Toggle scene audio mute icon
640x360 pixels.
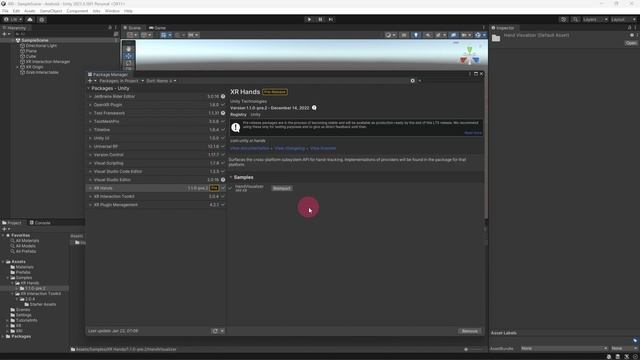[428, 35]
